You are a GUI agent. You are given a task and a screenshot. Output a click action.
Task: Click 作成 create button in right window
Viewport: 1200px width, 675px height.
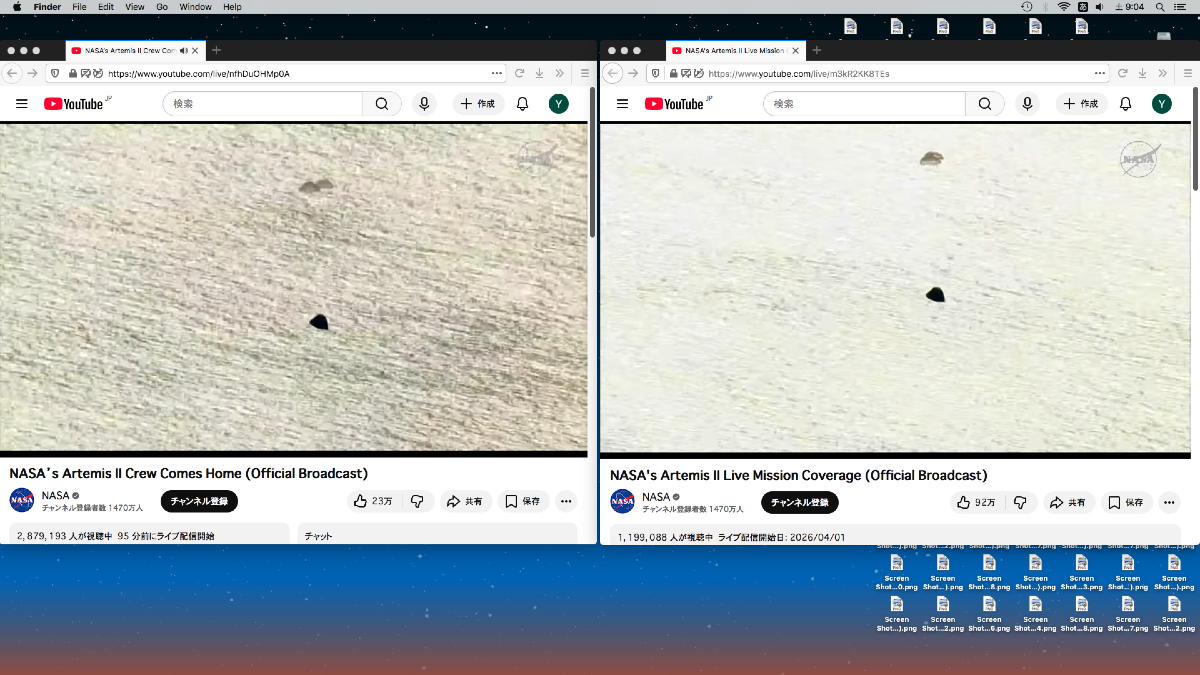pos(1081,104)
